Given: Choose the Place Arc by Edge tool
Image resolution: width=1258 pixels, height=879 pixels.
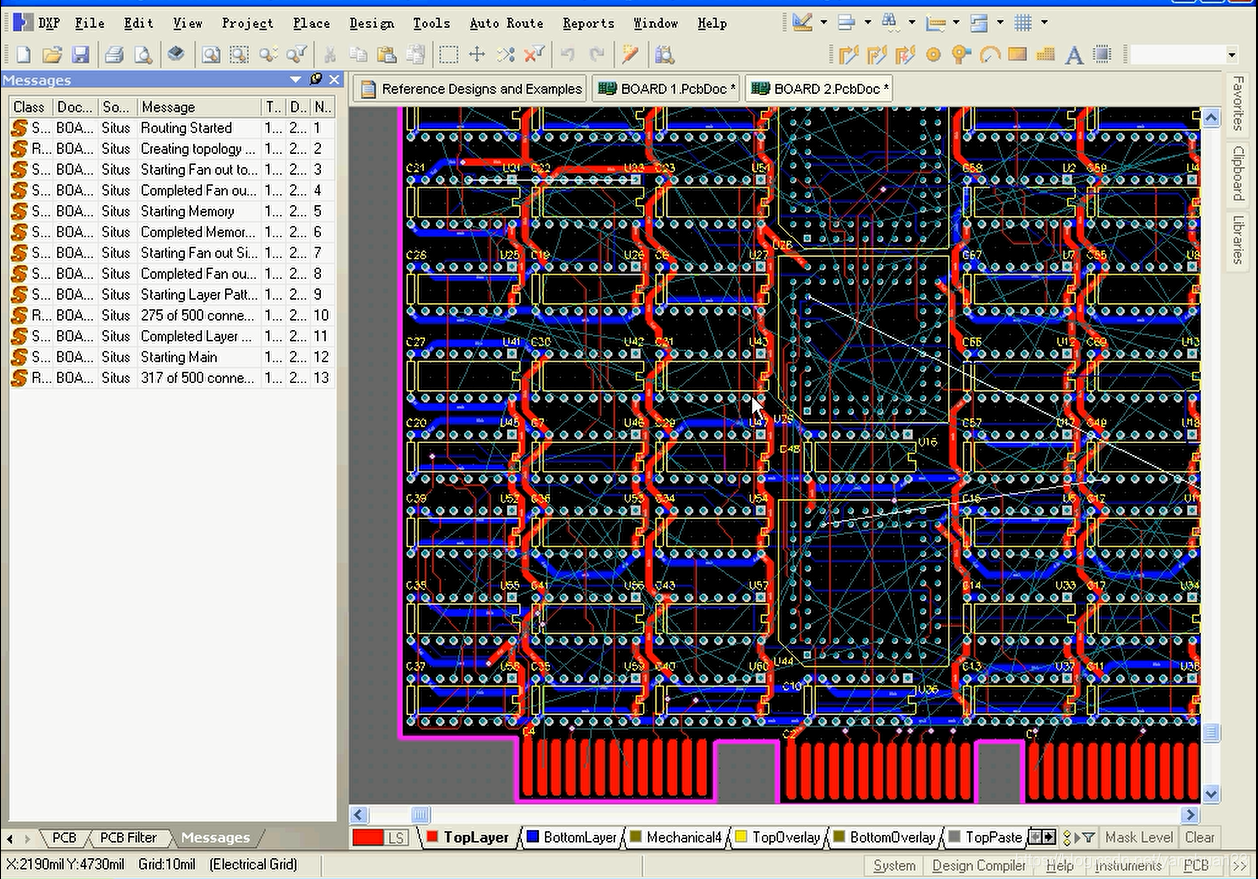Looking at the screenshot, I should coord(990,55).
